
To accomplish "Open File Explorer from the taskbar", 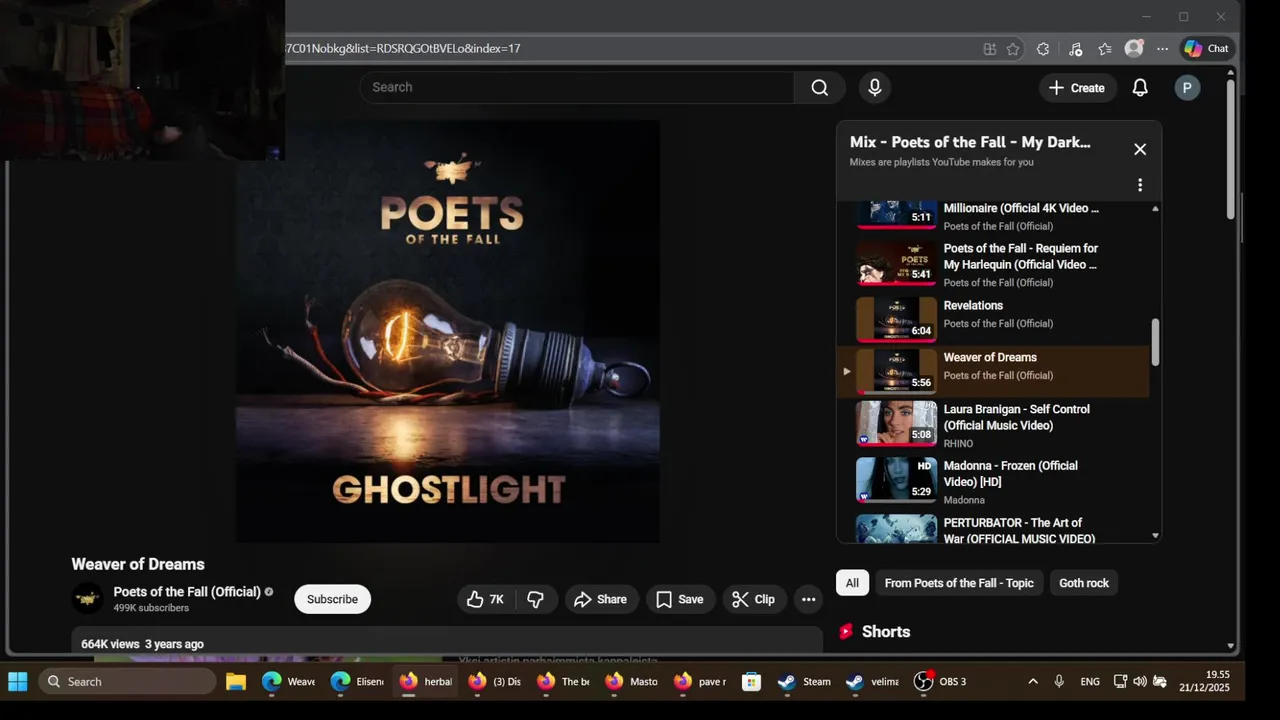I will click(x=236, y=681).
